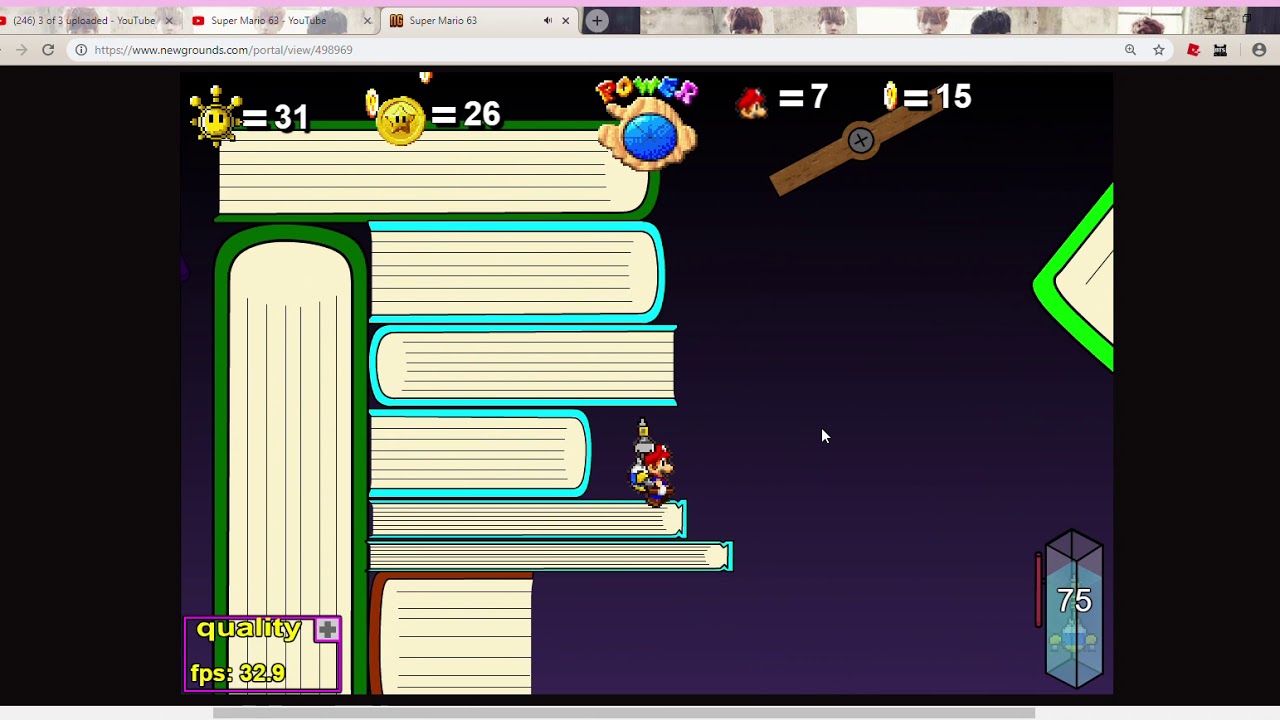Open the Chrome profile avatar icon
Image resolution: width=1280 pixels, height=720 pixels.
point(1259,50)
